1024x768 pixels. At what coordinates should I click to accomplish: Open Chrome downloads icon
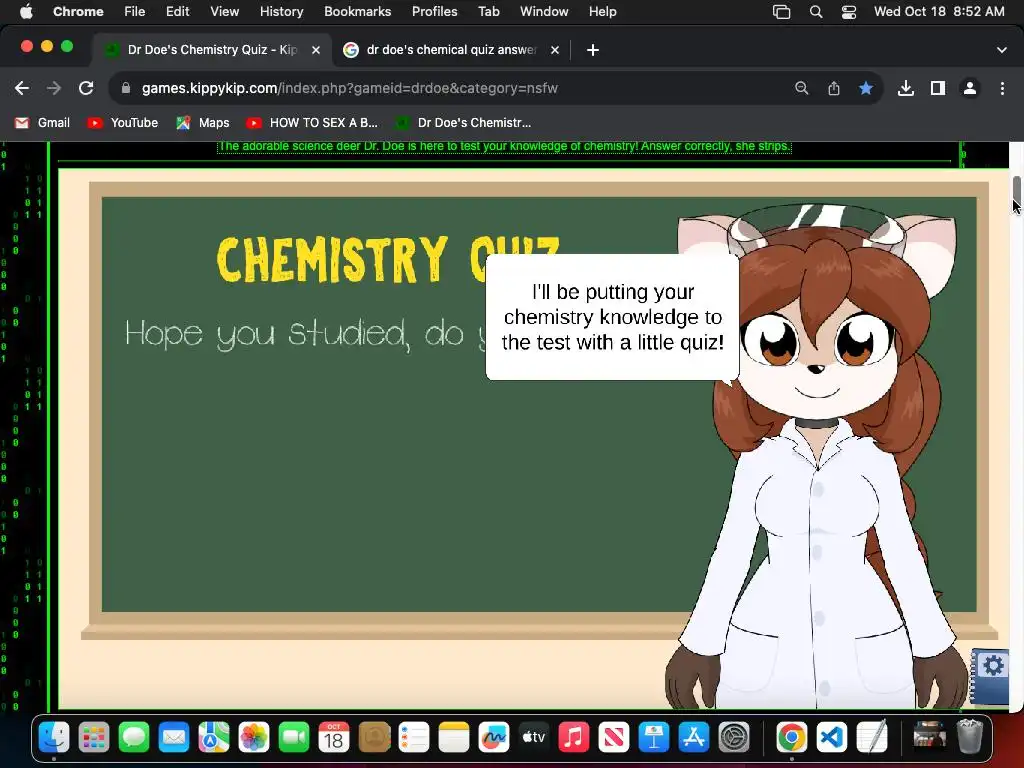click(x=905, y=88)
